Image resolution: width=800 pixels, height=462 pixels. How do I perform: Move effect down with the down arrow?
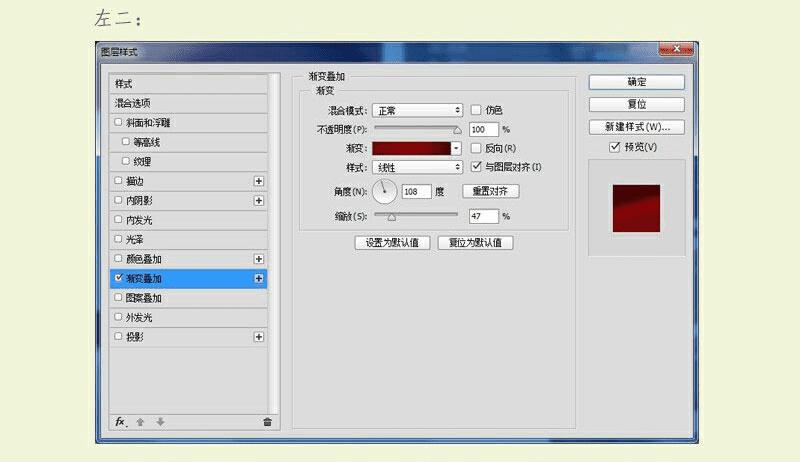click(x=160, y=422)
